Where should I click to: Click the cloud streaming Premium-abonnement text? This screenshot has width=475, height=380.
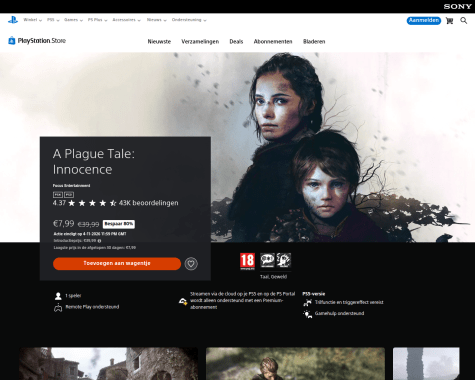pos(243,301)
